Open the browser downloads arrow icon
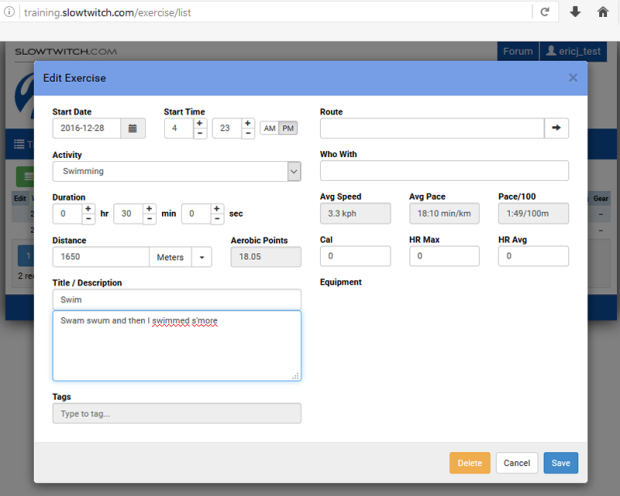 [575, 12]
